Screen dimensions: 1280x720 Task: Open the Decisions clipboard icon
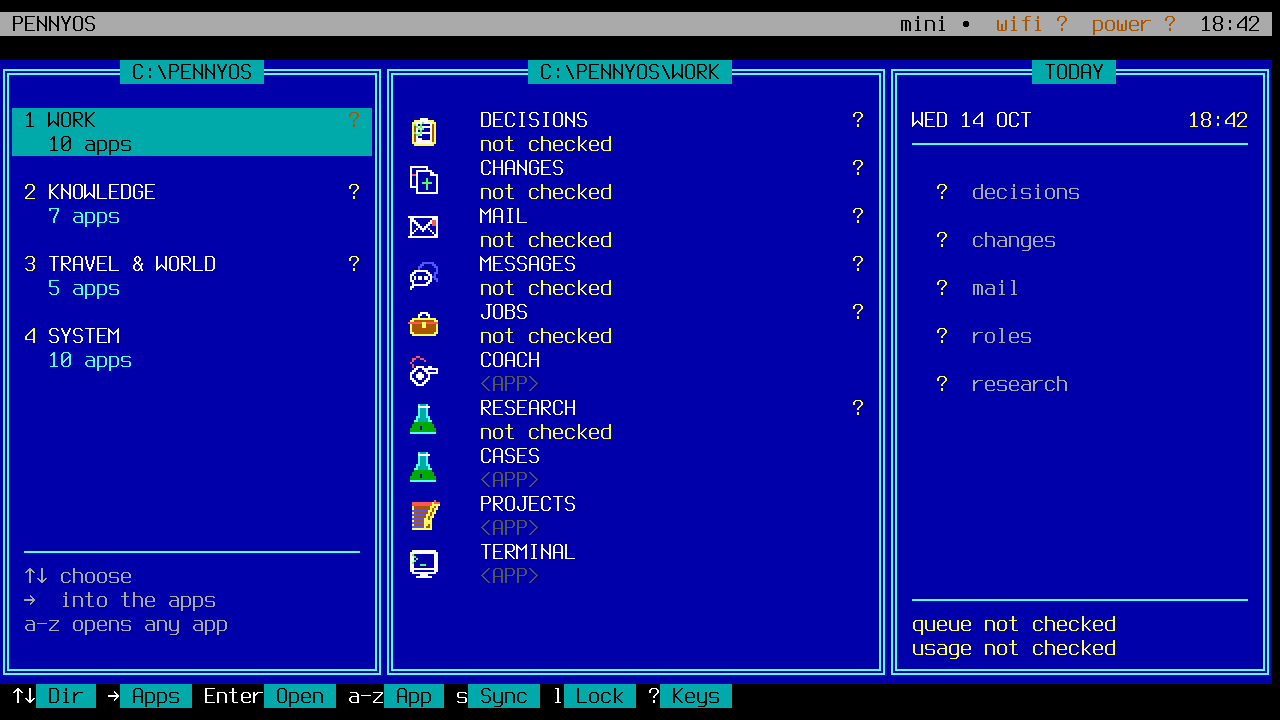click(424, 132)
